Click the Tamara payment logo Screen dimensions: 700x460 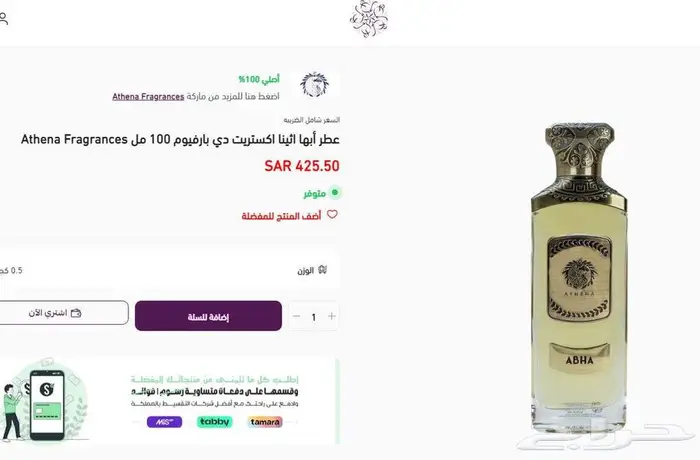coord(264,422)
